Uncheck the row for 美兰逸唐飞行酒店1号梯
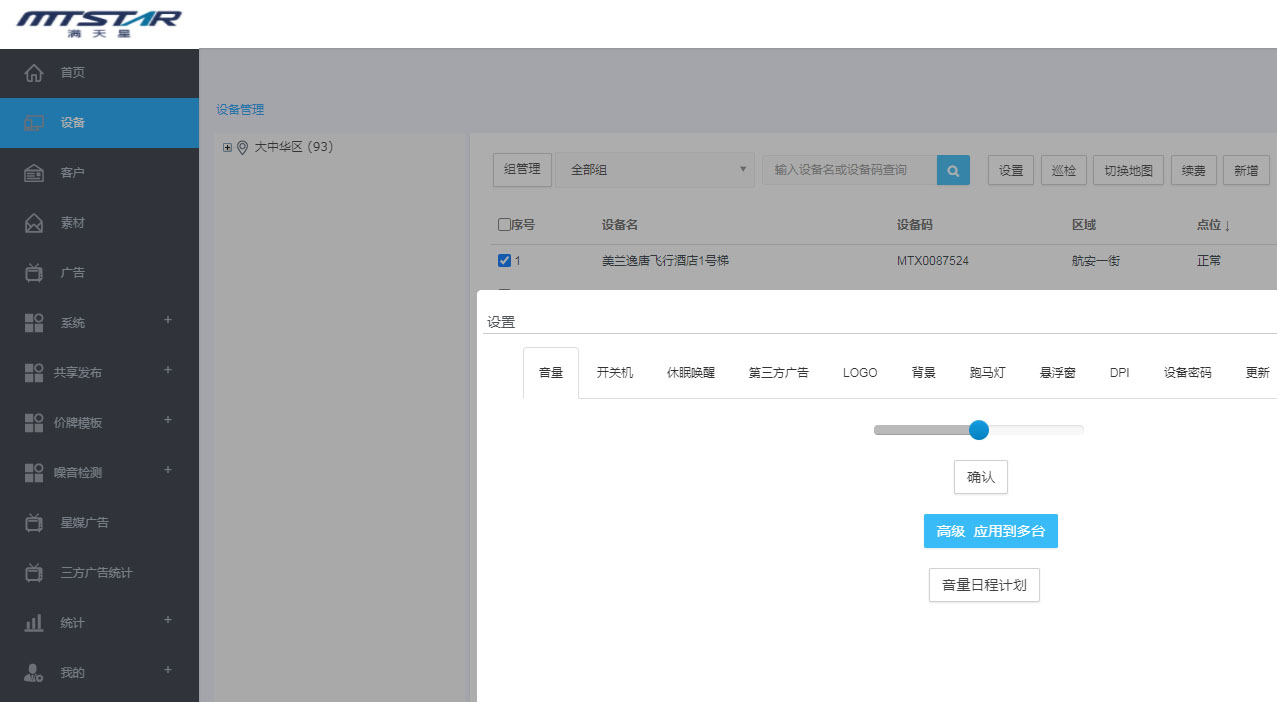Screen dimensions: 1277x702 coord(505,260)
